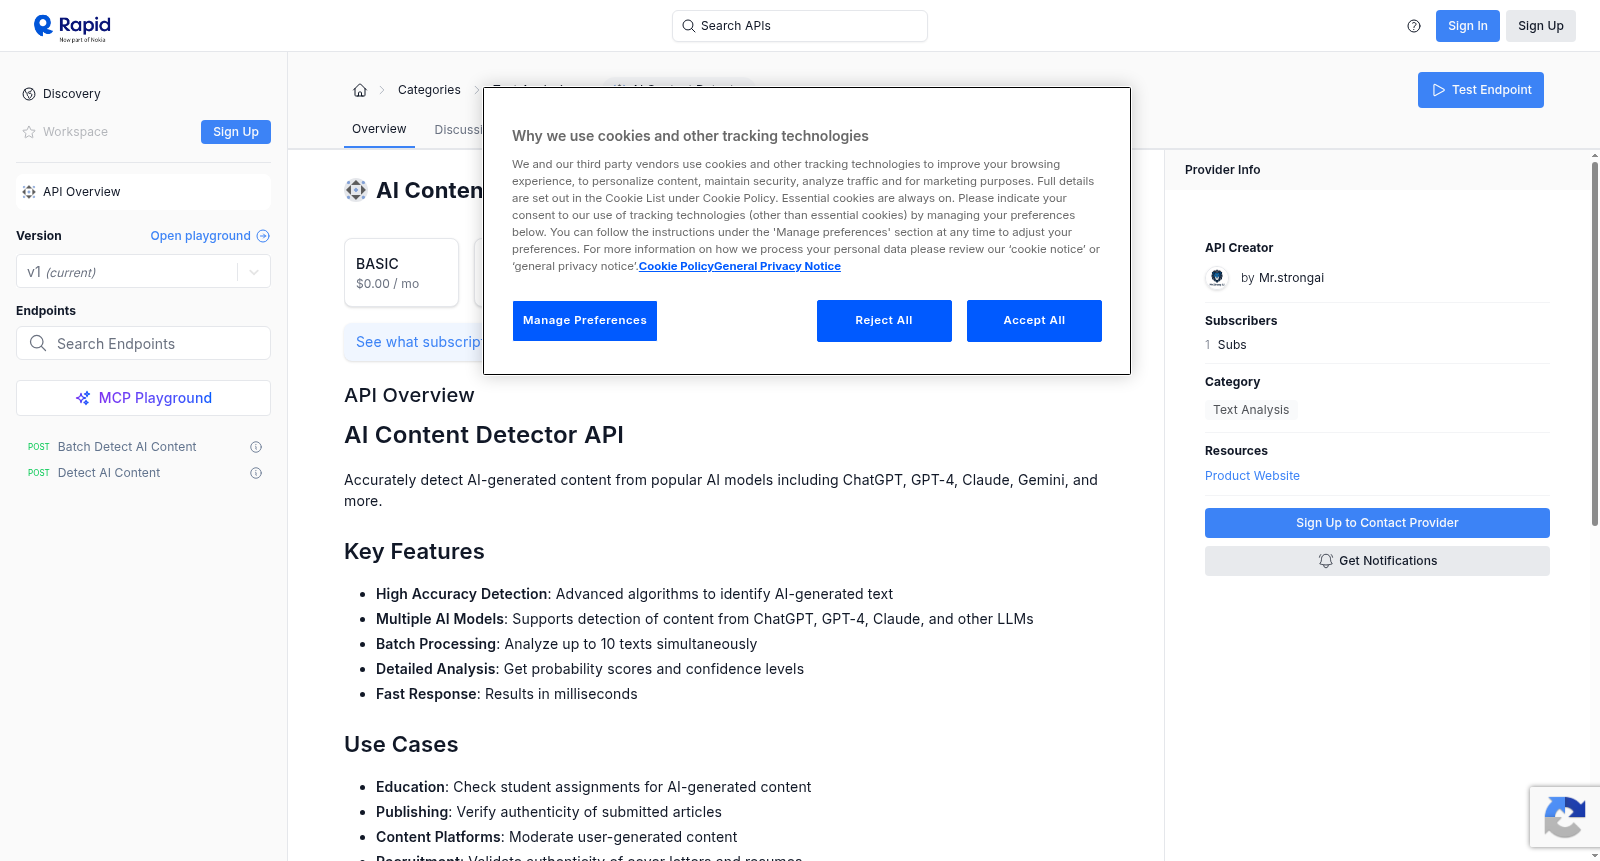Image resolution: width=1600 pixels, height=861 pixels.
Task: Click the See what subscription link
Action: coord(419,342)
